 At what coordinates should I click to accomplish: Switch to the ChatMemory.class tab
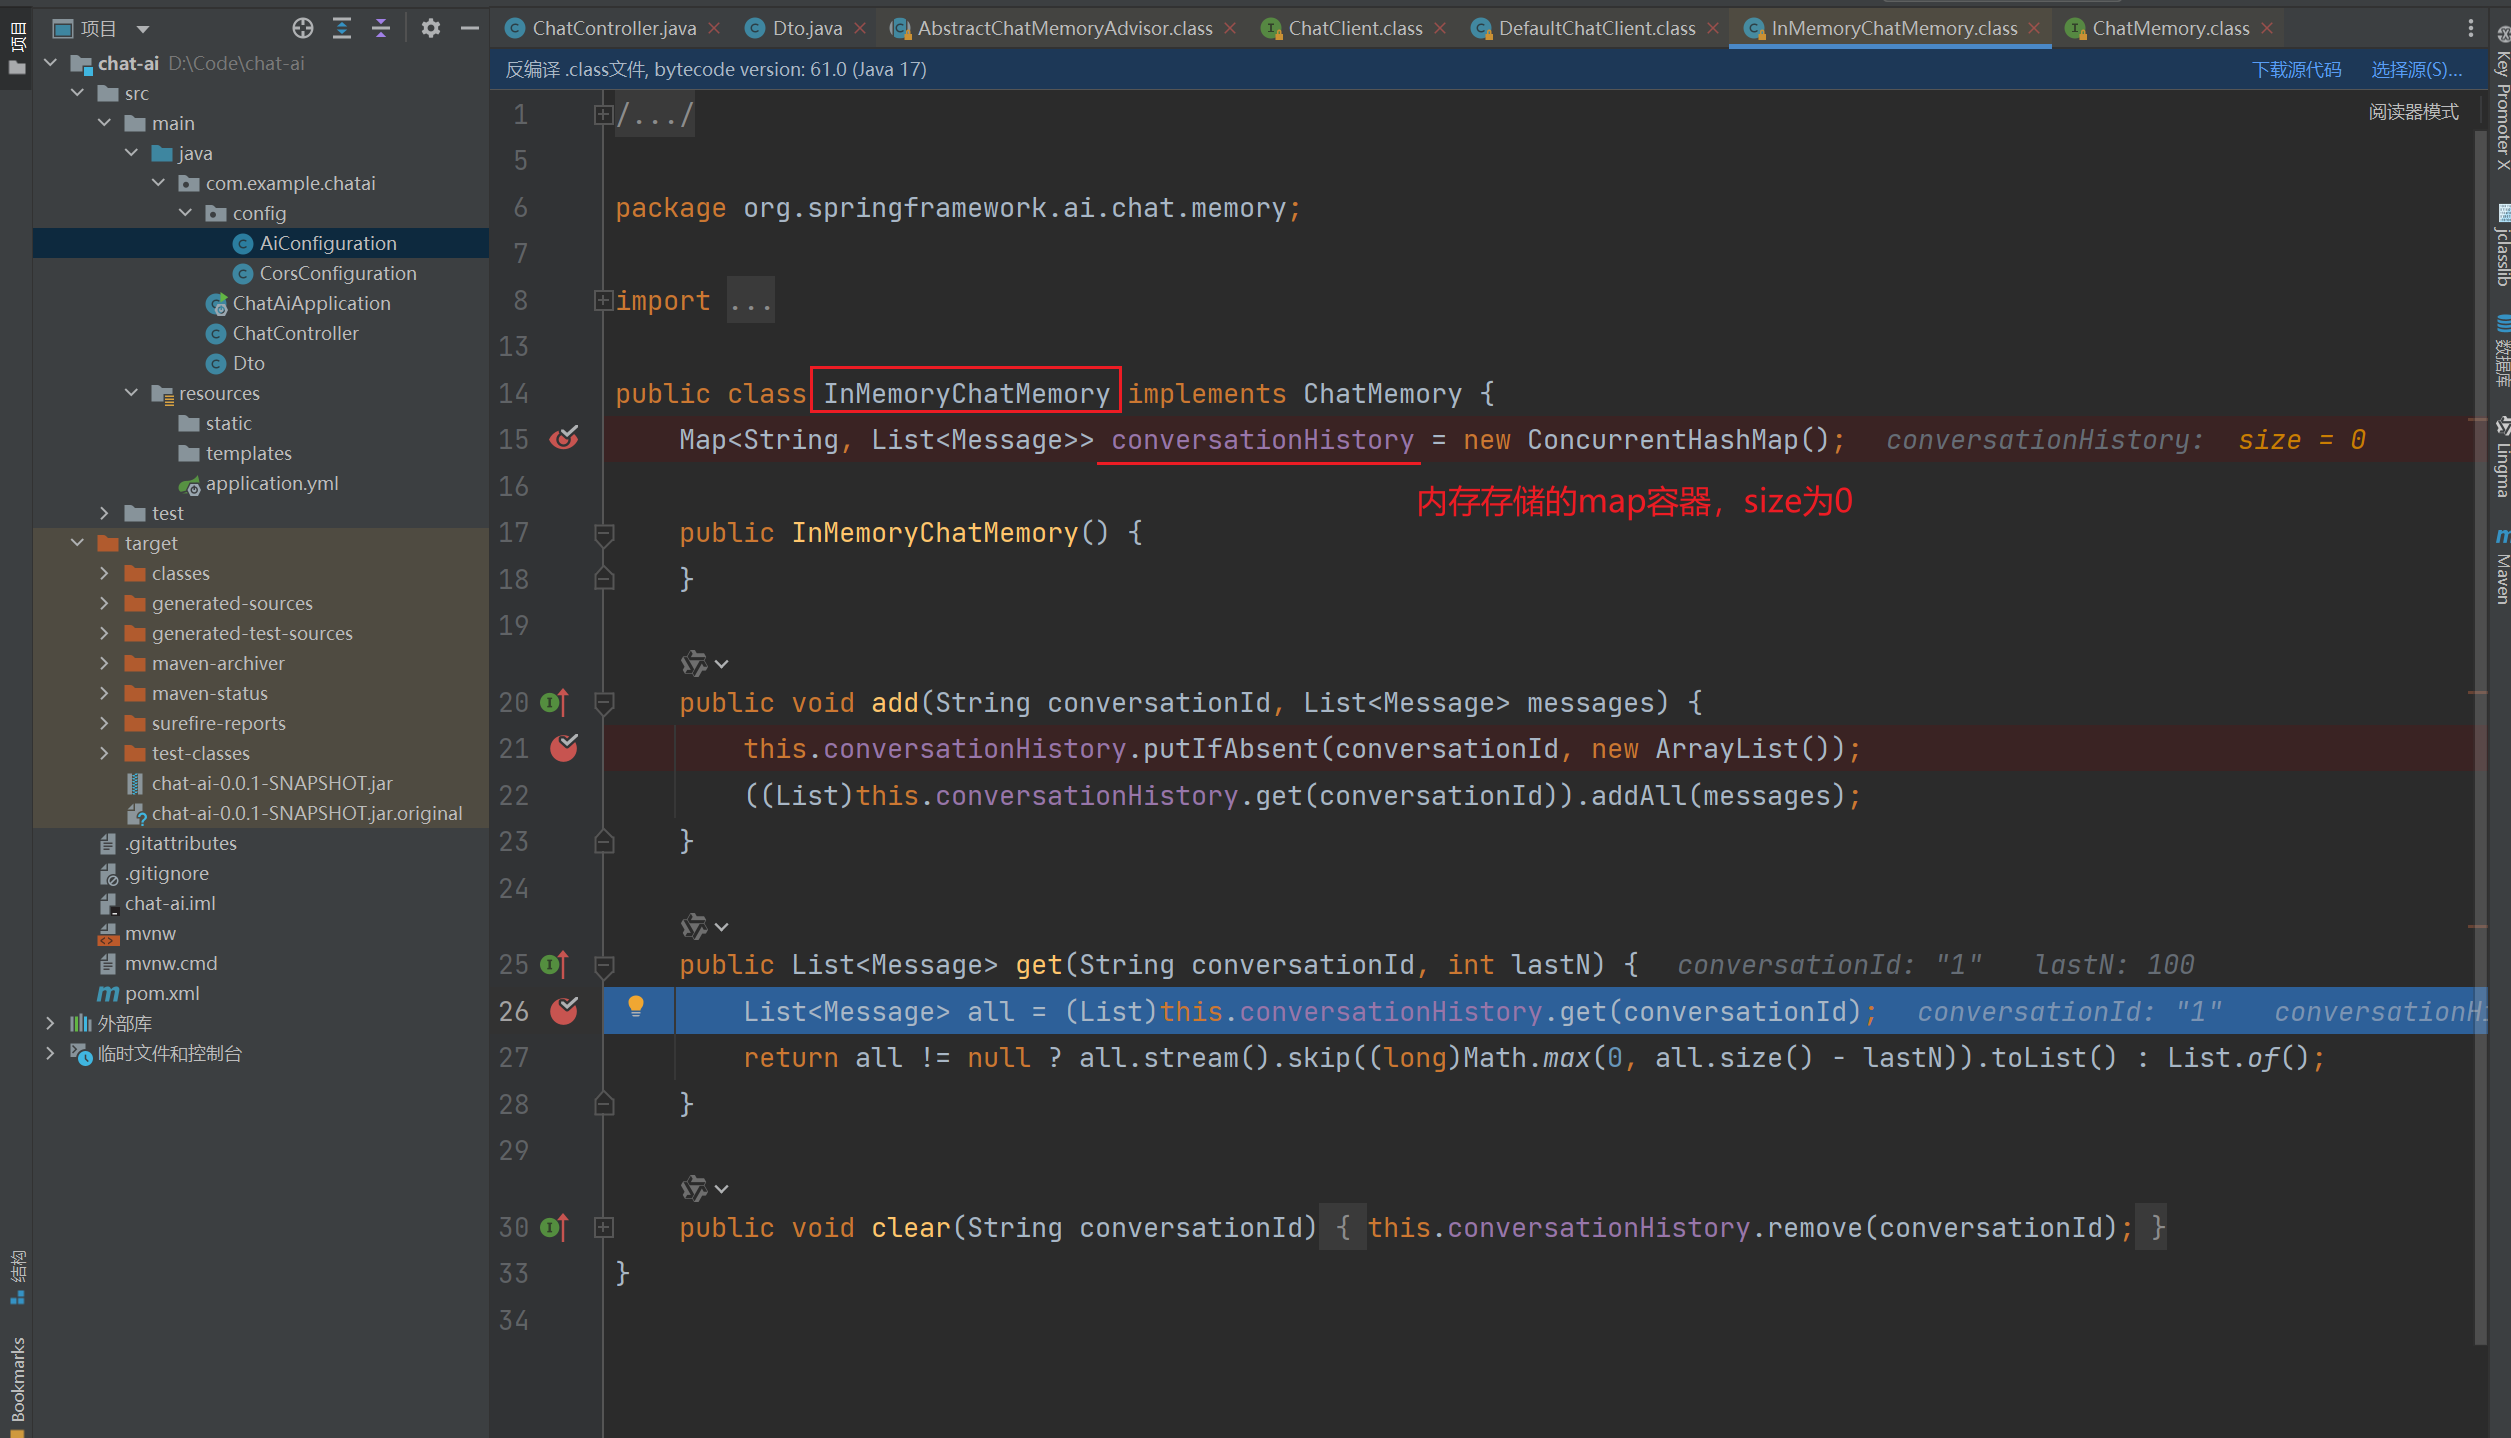click(x=2170, y=28)
